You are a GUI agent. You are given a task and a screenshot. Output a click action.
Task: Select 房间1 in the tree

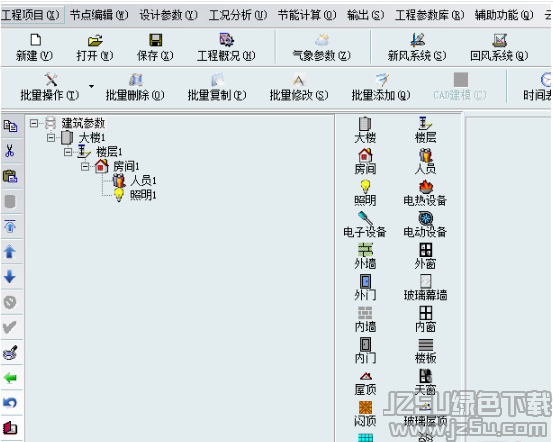click(x=126, y=166)
